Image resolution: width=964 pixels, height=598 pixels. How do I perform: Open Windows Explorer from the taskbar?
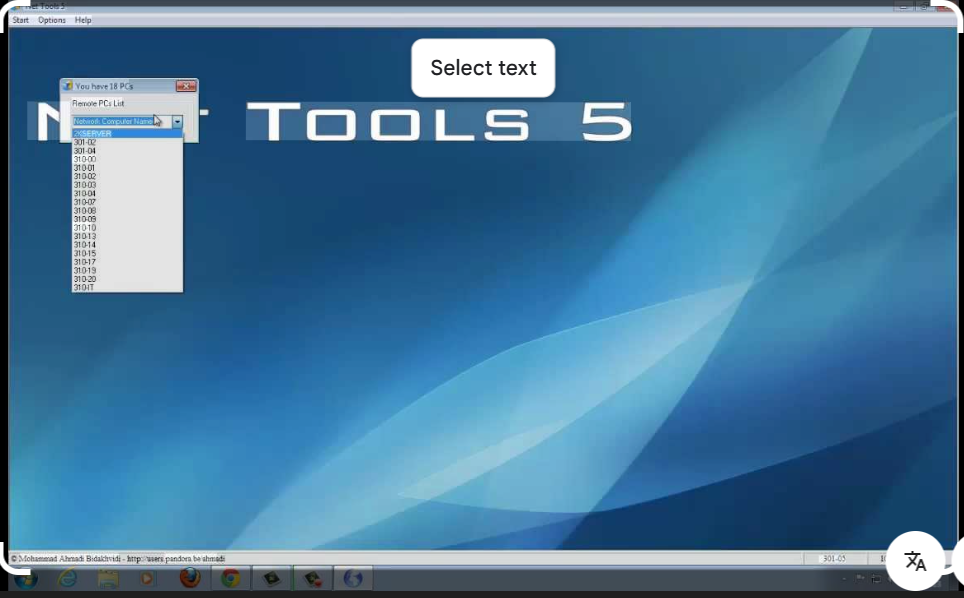pos(107,578)
